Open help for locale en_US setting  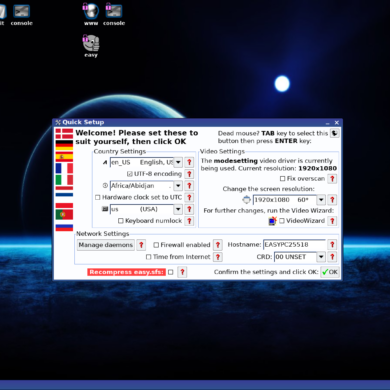[189, 162]
